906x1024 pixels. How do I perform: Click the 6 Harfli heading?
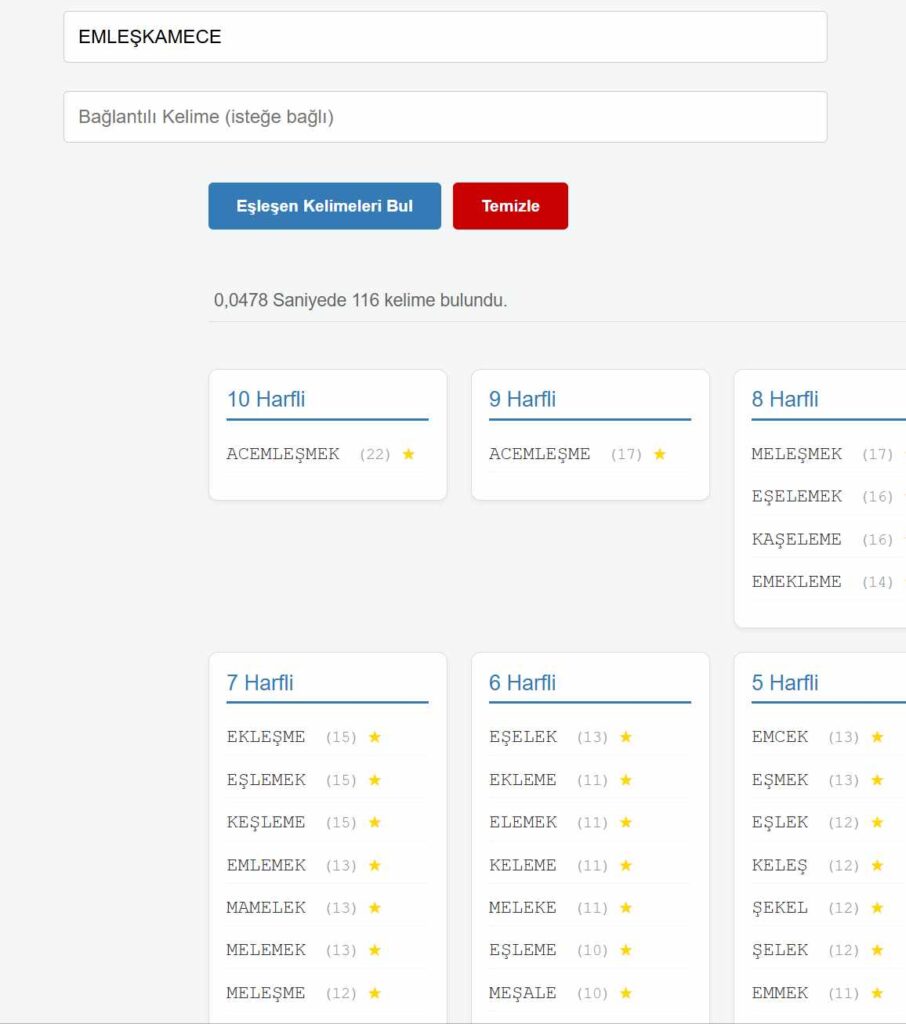(x=522, y=683)
